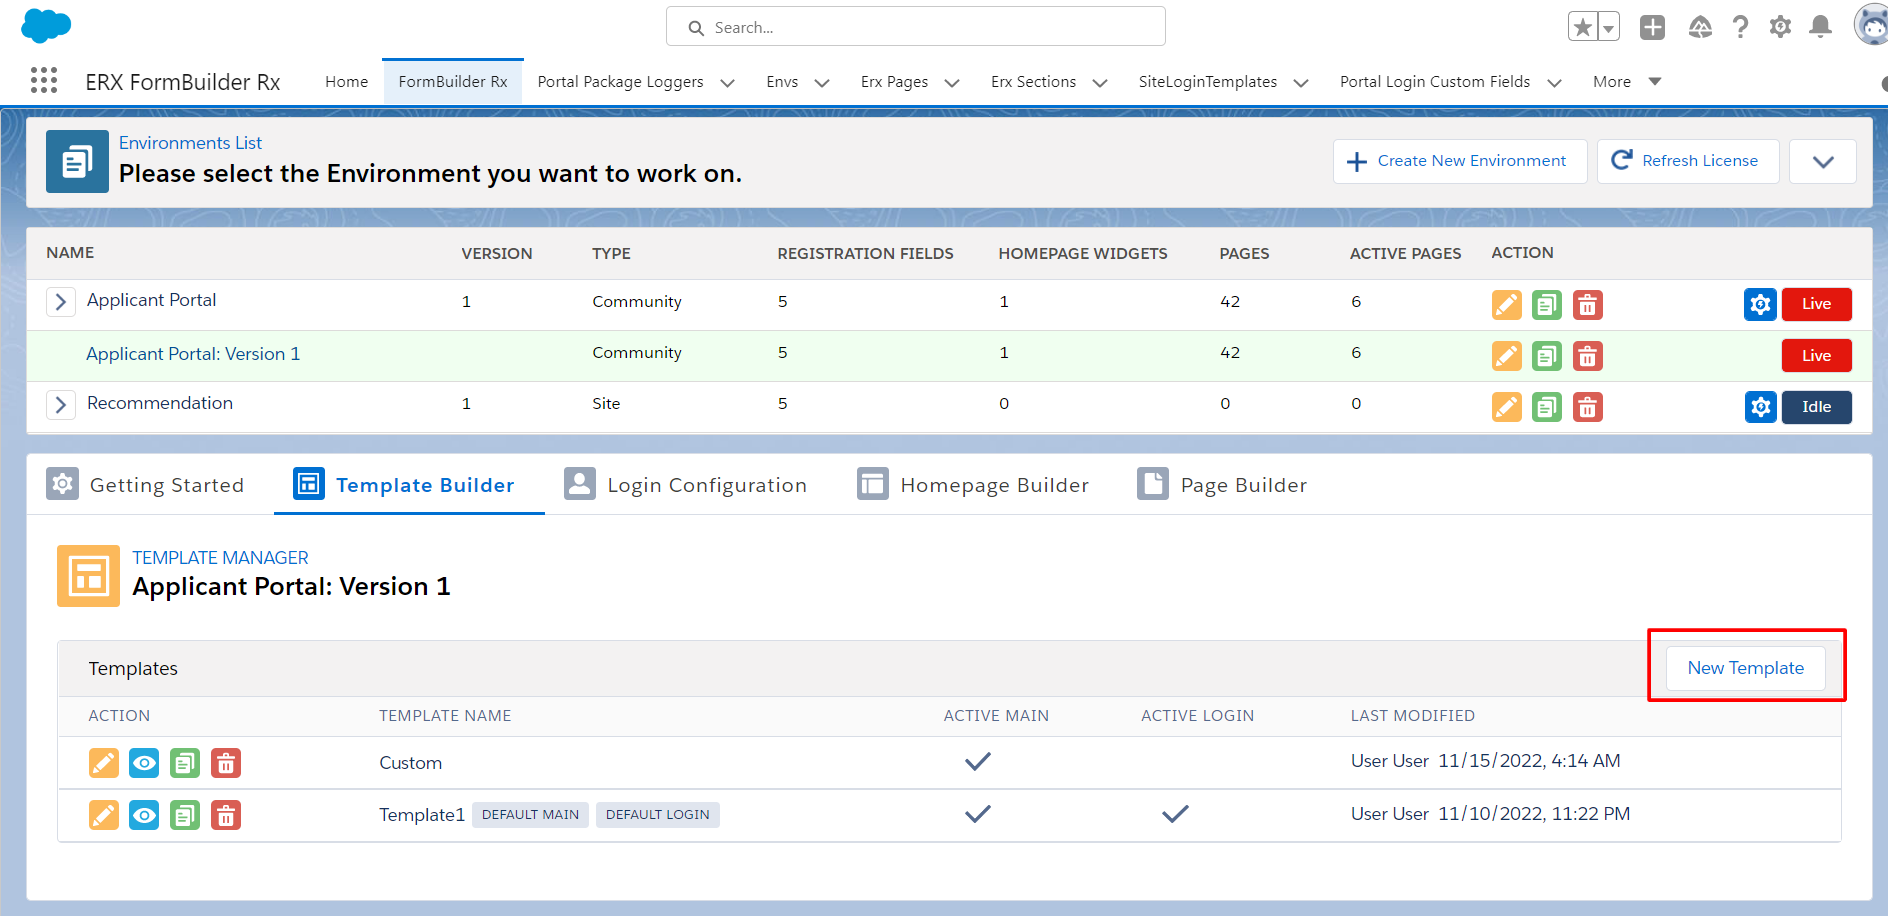
Task: Open blue gear settings for Applicant Portal
Action: [1760, 304]
